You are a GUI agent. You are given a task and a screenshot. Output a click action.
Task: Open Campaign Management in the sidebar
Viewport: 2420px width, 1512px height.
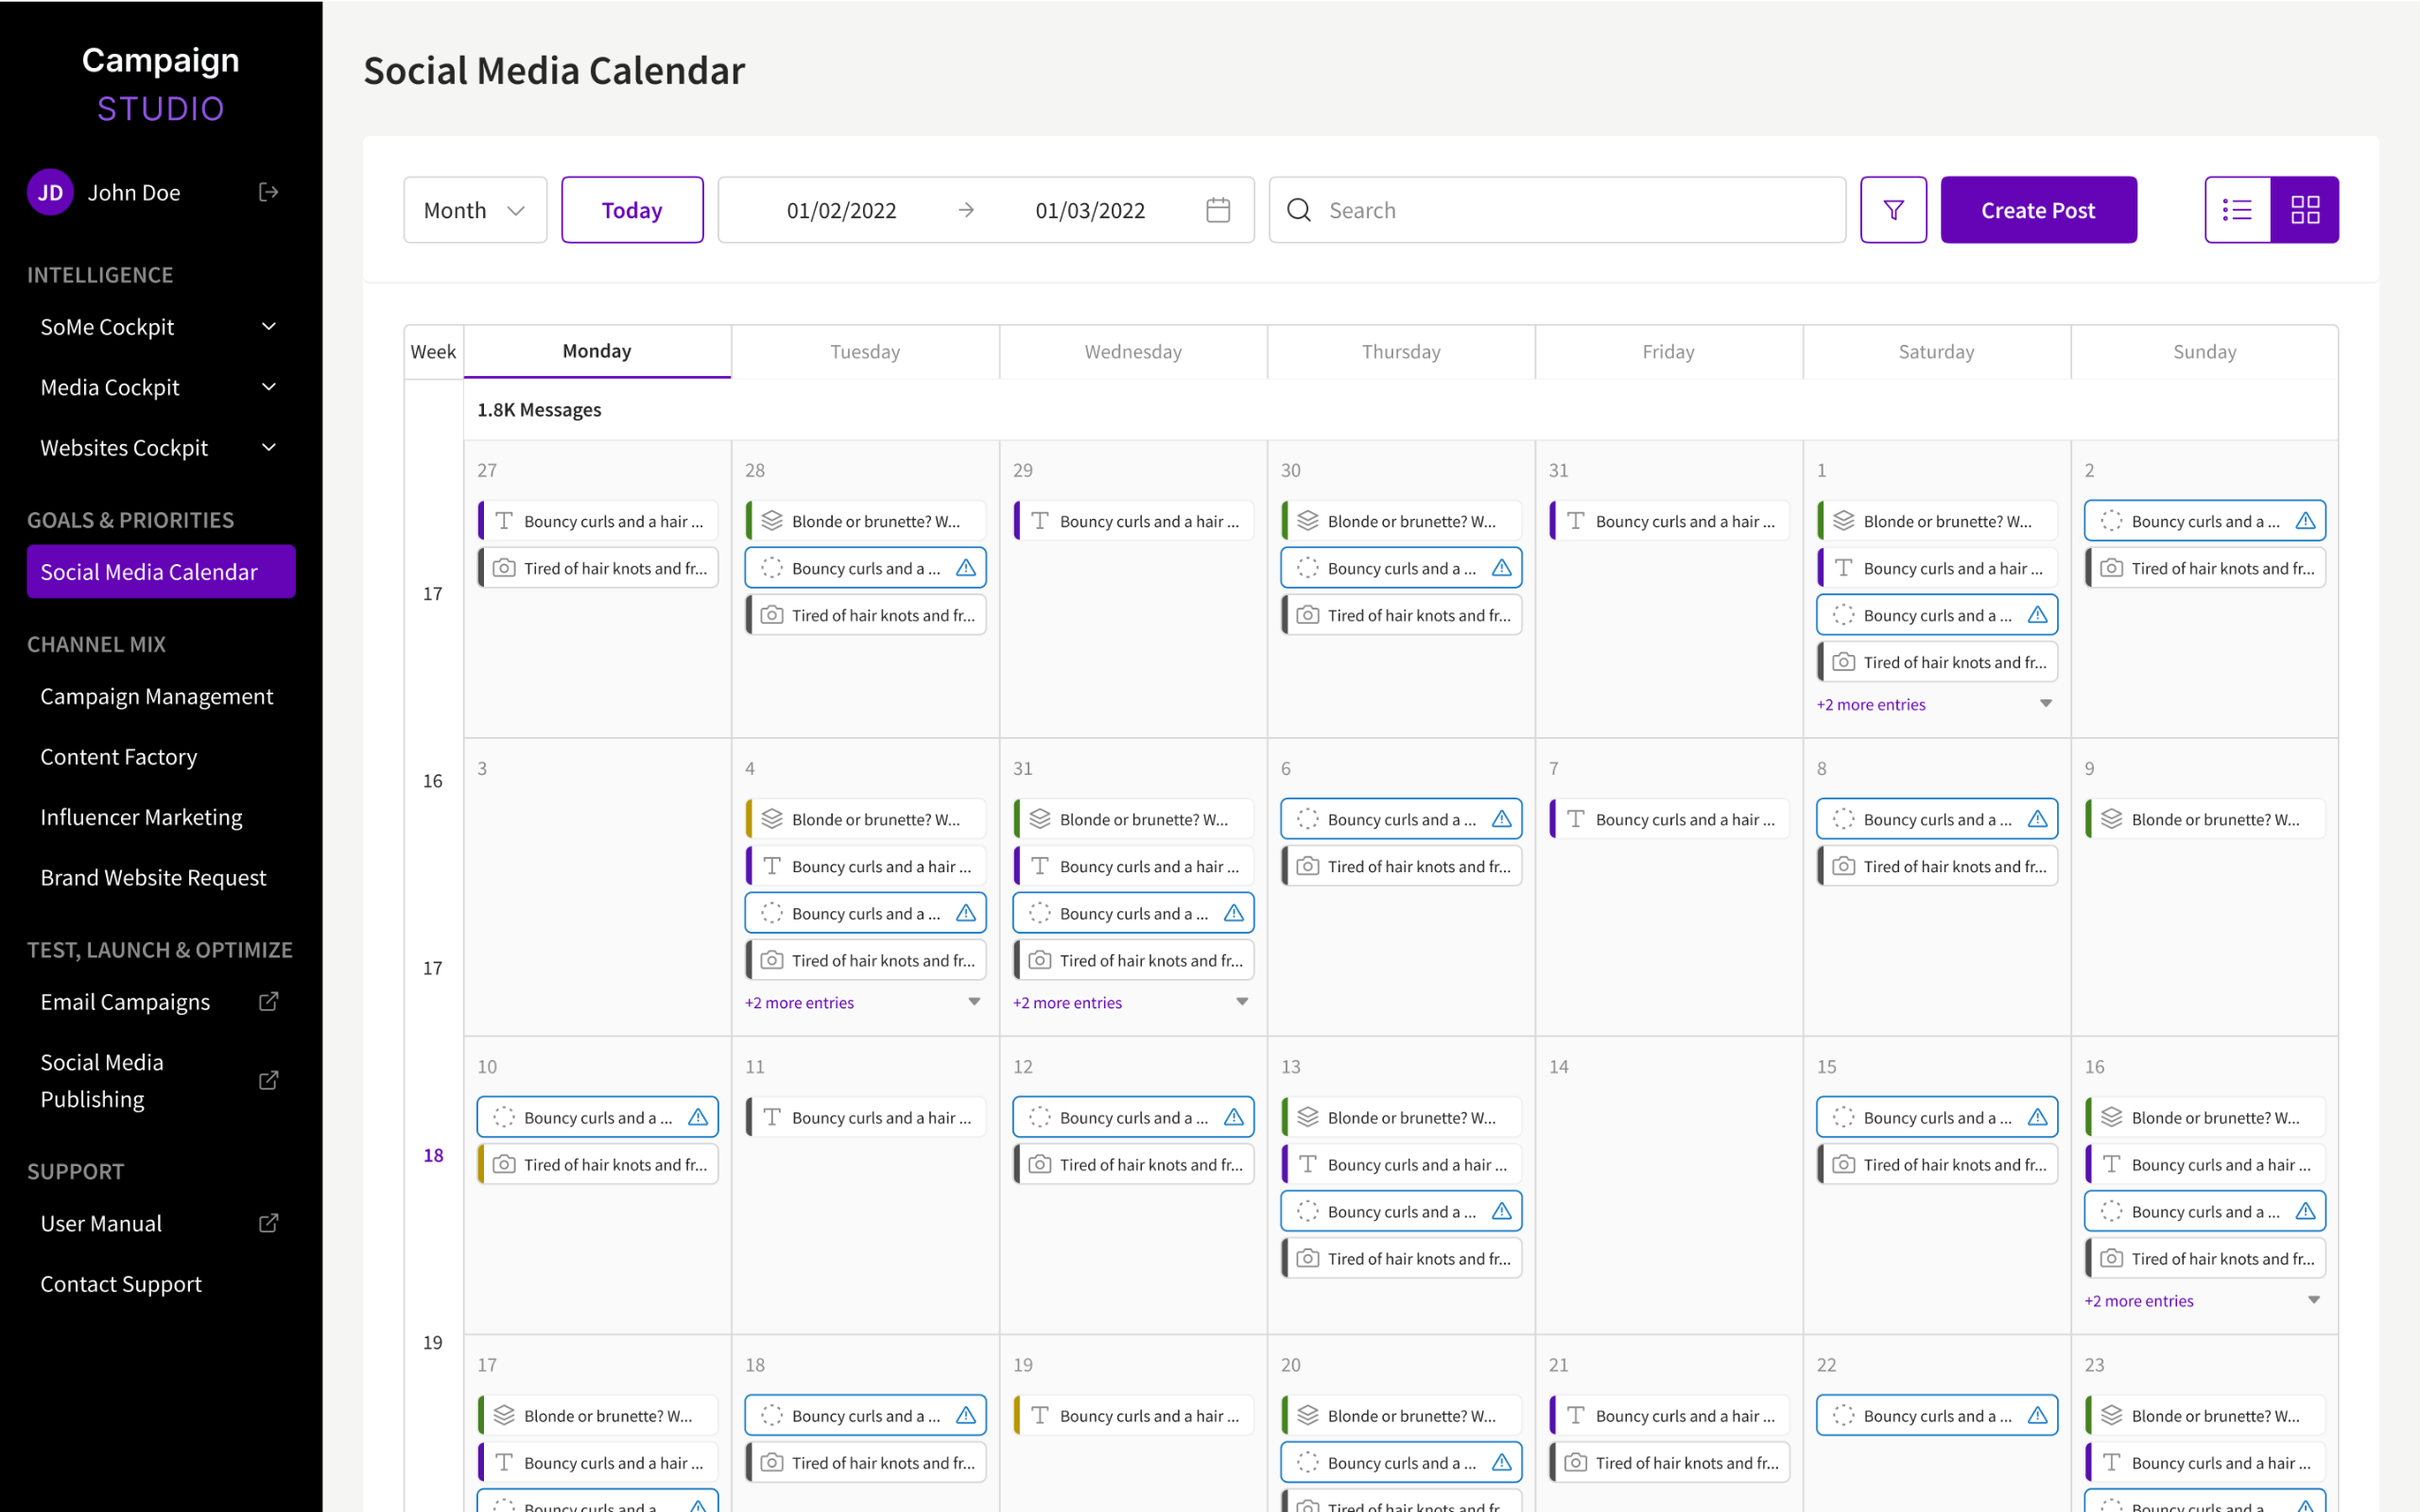156,697
